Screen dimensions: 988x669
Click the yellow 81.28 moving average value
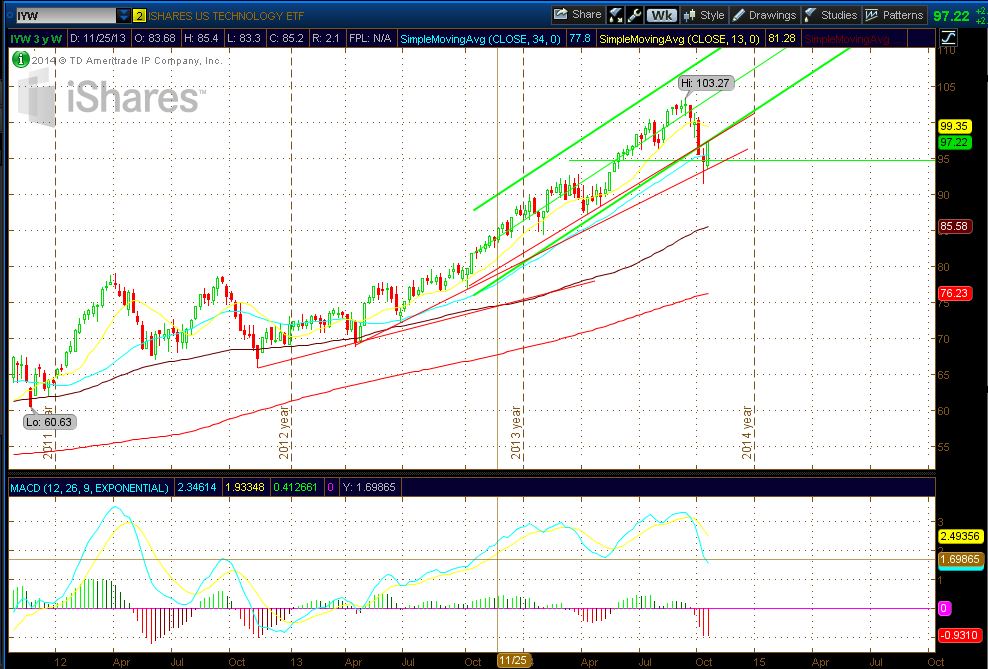[782, 38]
